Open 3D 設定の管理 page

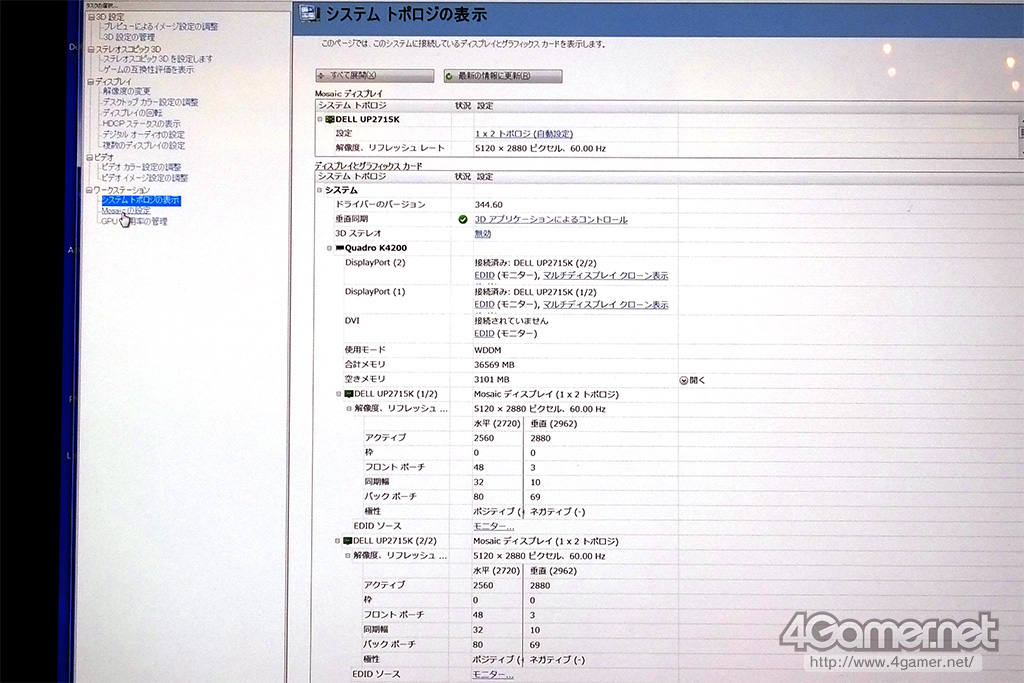pos(129,37)
